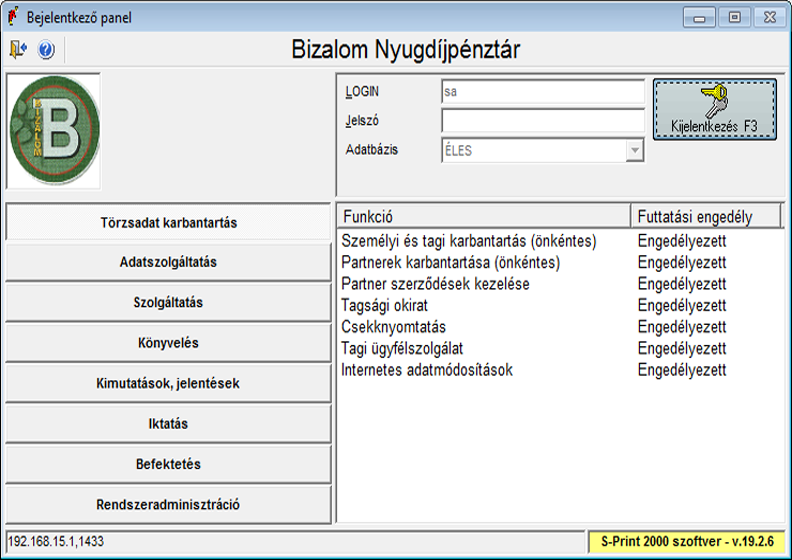Select the Iktatás section
792x560 pixels.
(168, 424)
